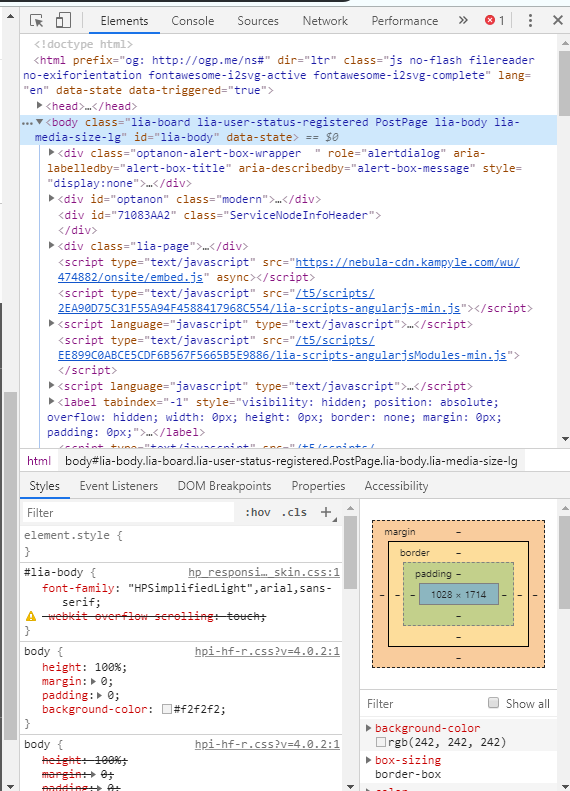Image resolution: width=570 pixels, height=791 pixels.
Task: Click the new style rule plus icon
Action: click(326, 512)
